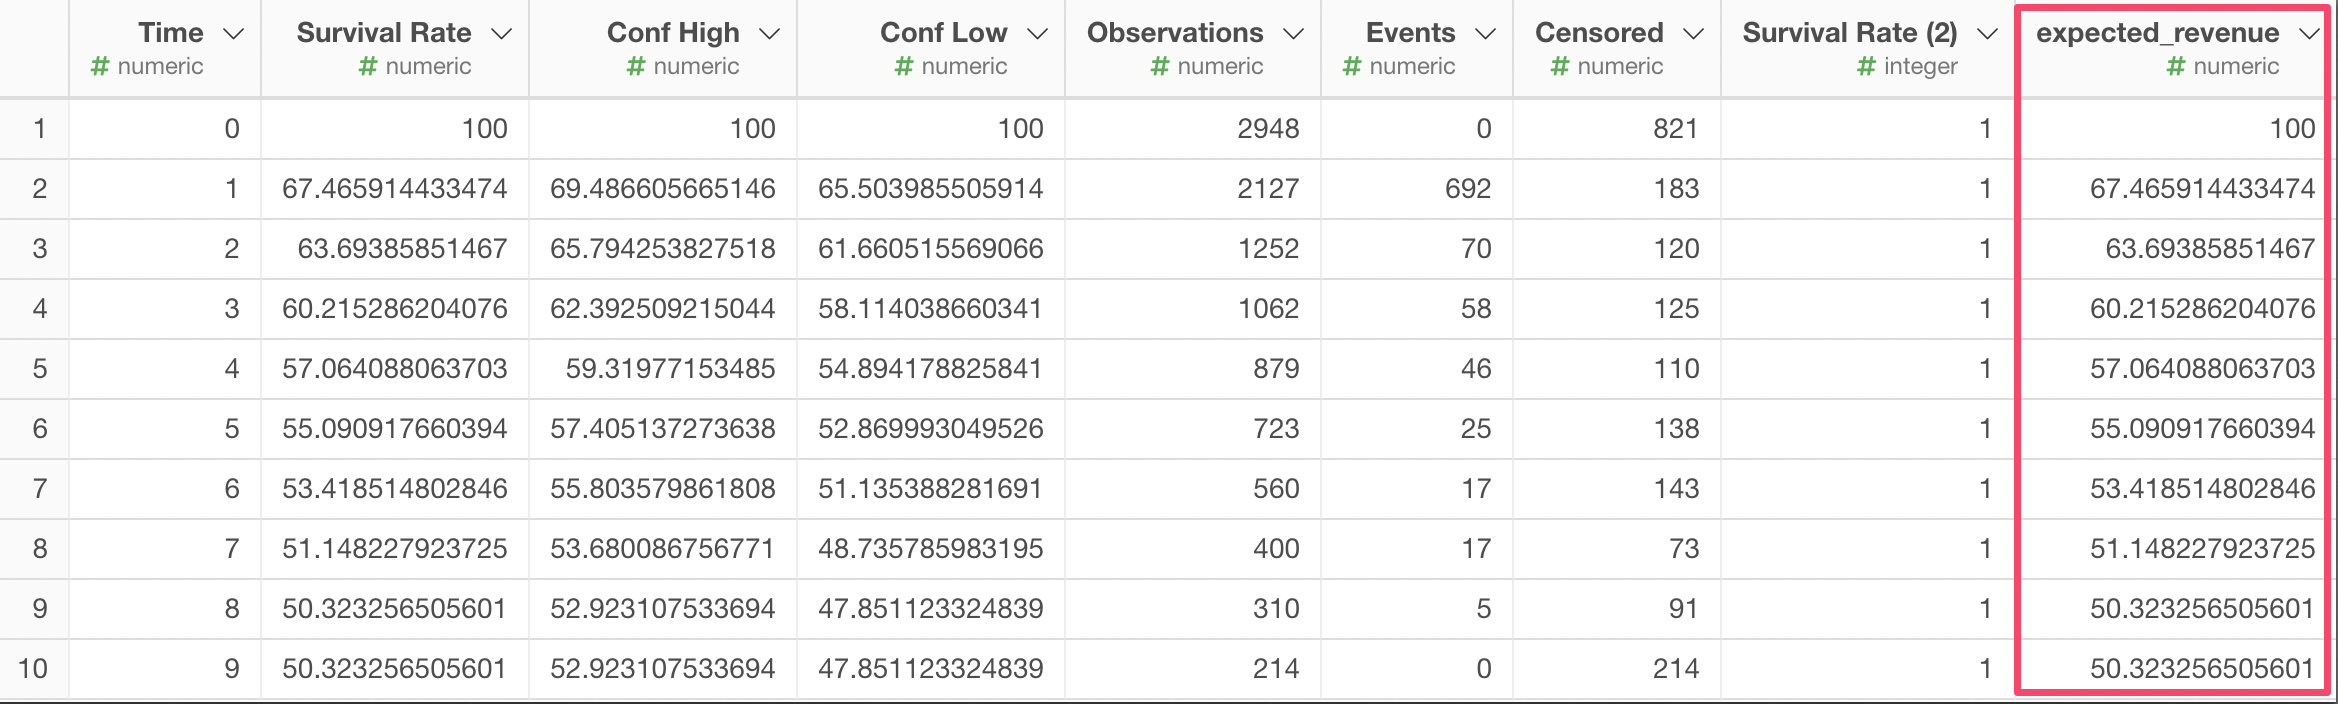This screenshot has height=704, width=2338.
Task: Select row number 10 header
Action: click(33, 669)
